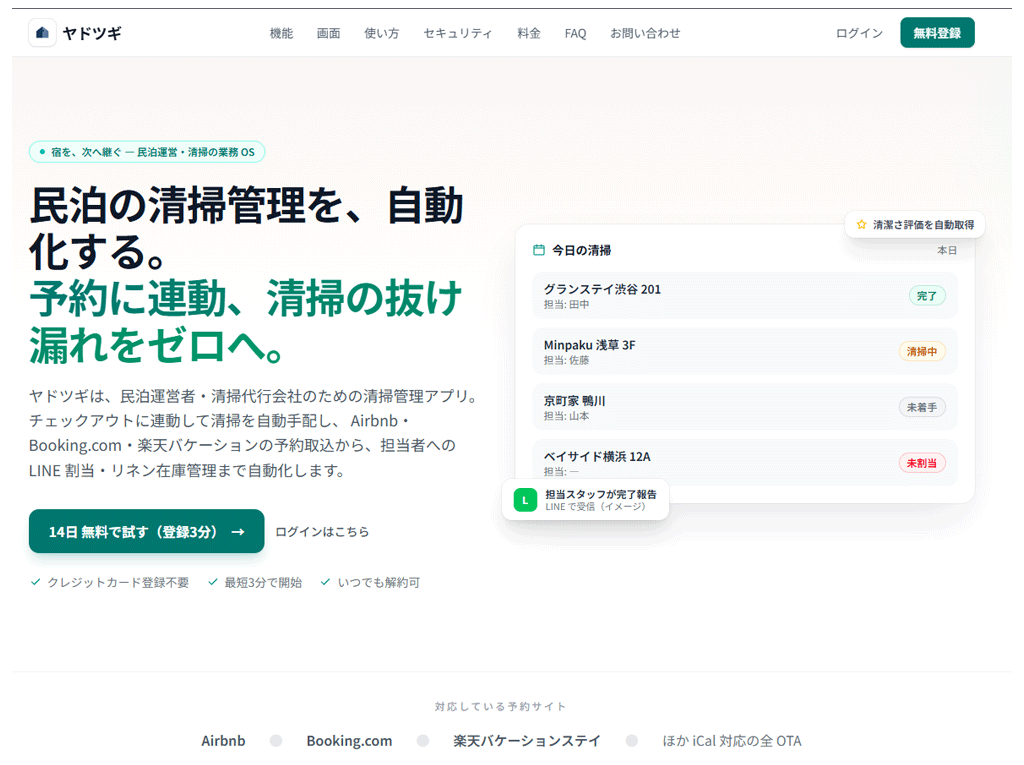Click the 清掃中 status badge

[921, 351]
